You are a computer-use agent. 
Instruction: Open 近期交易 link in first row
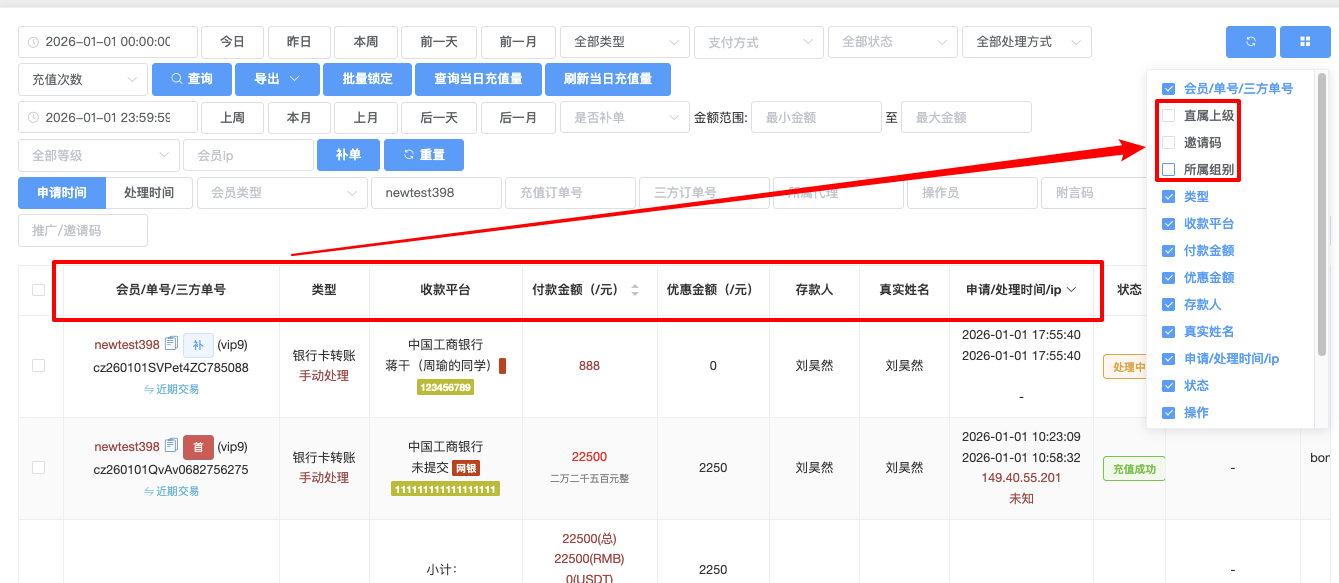tap(171, 389)
